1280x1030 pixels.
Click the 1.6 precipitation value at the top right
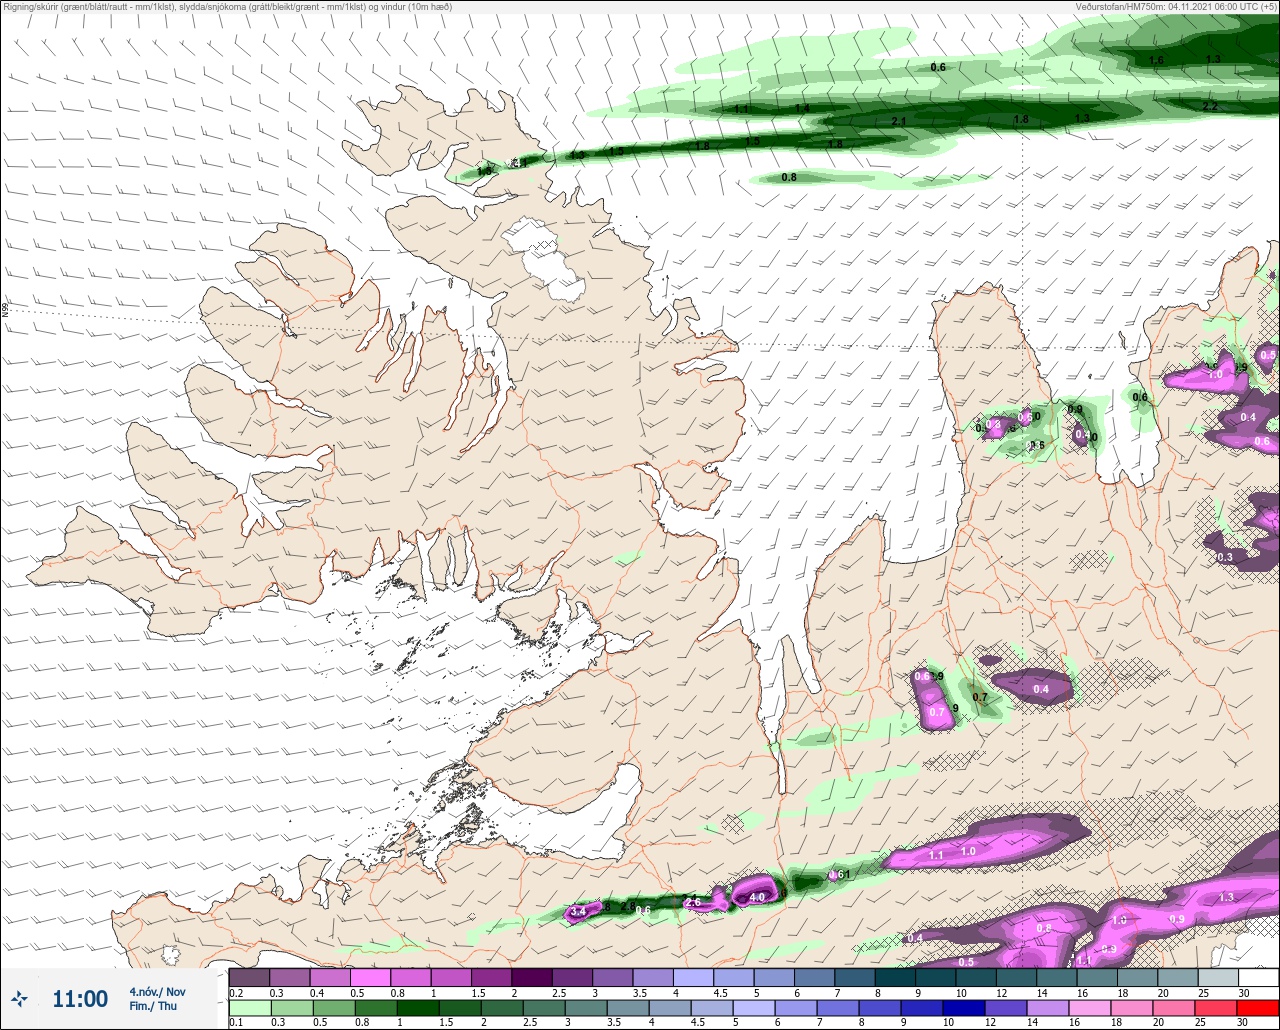point(1157,60)
